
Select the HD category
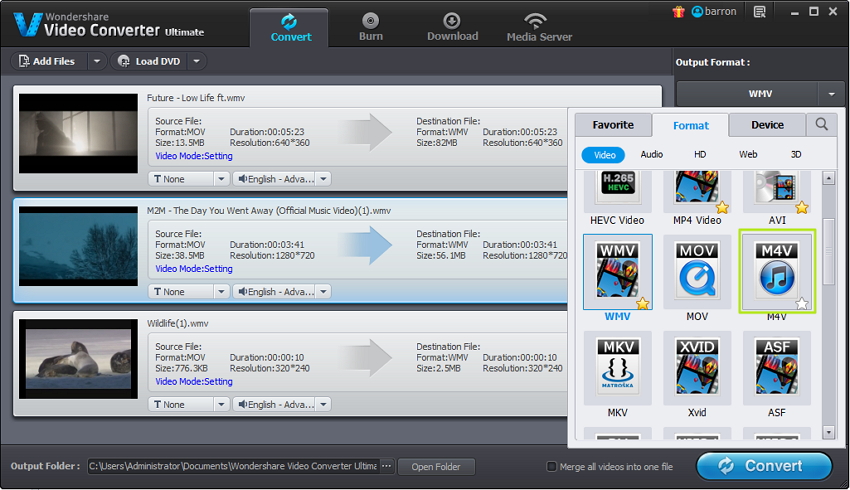click(700, 154)
